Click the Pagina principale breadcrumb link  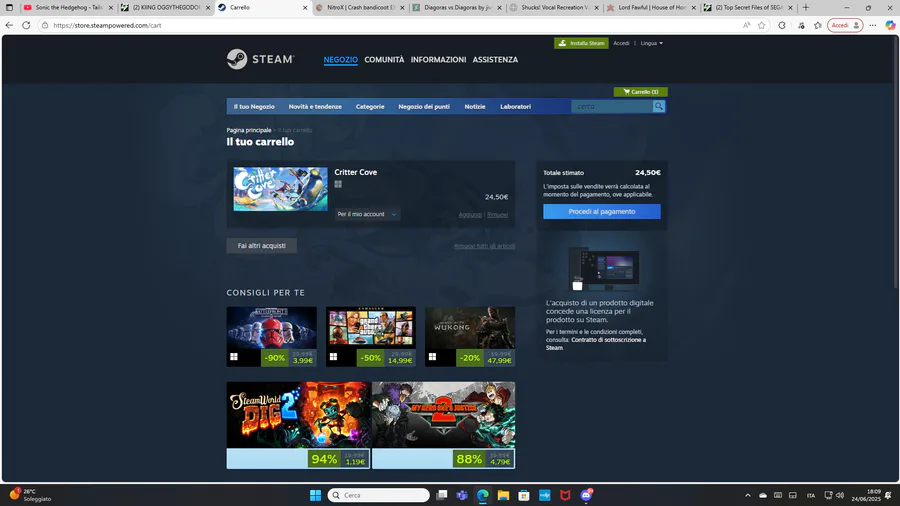click(x=249, y=130)
